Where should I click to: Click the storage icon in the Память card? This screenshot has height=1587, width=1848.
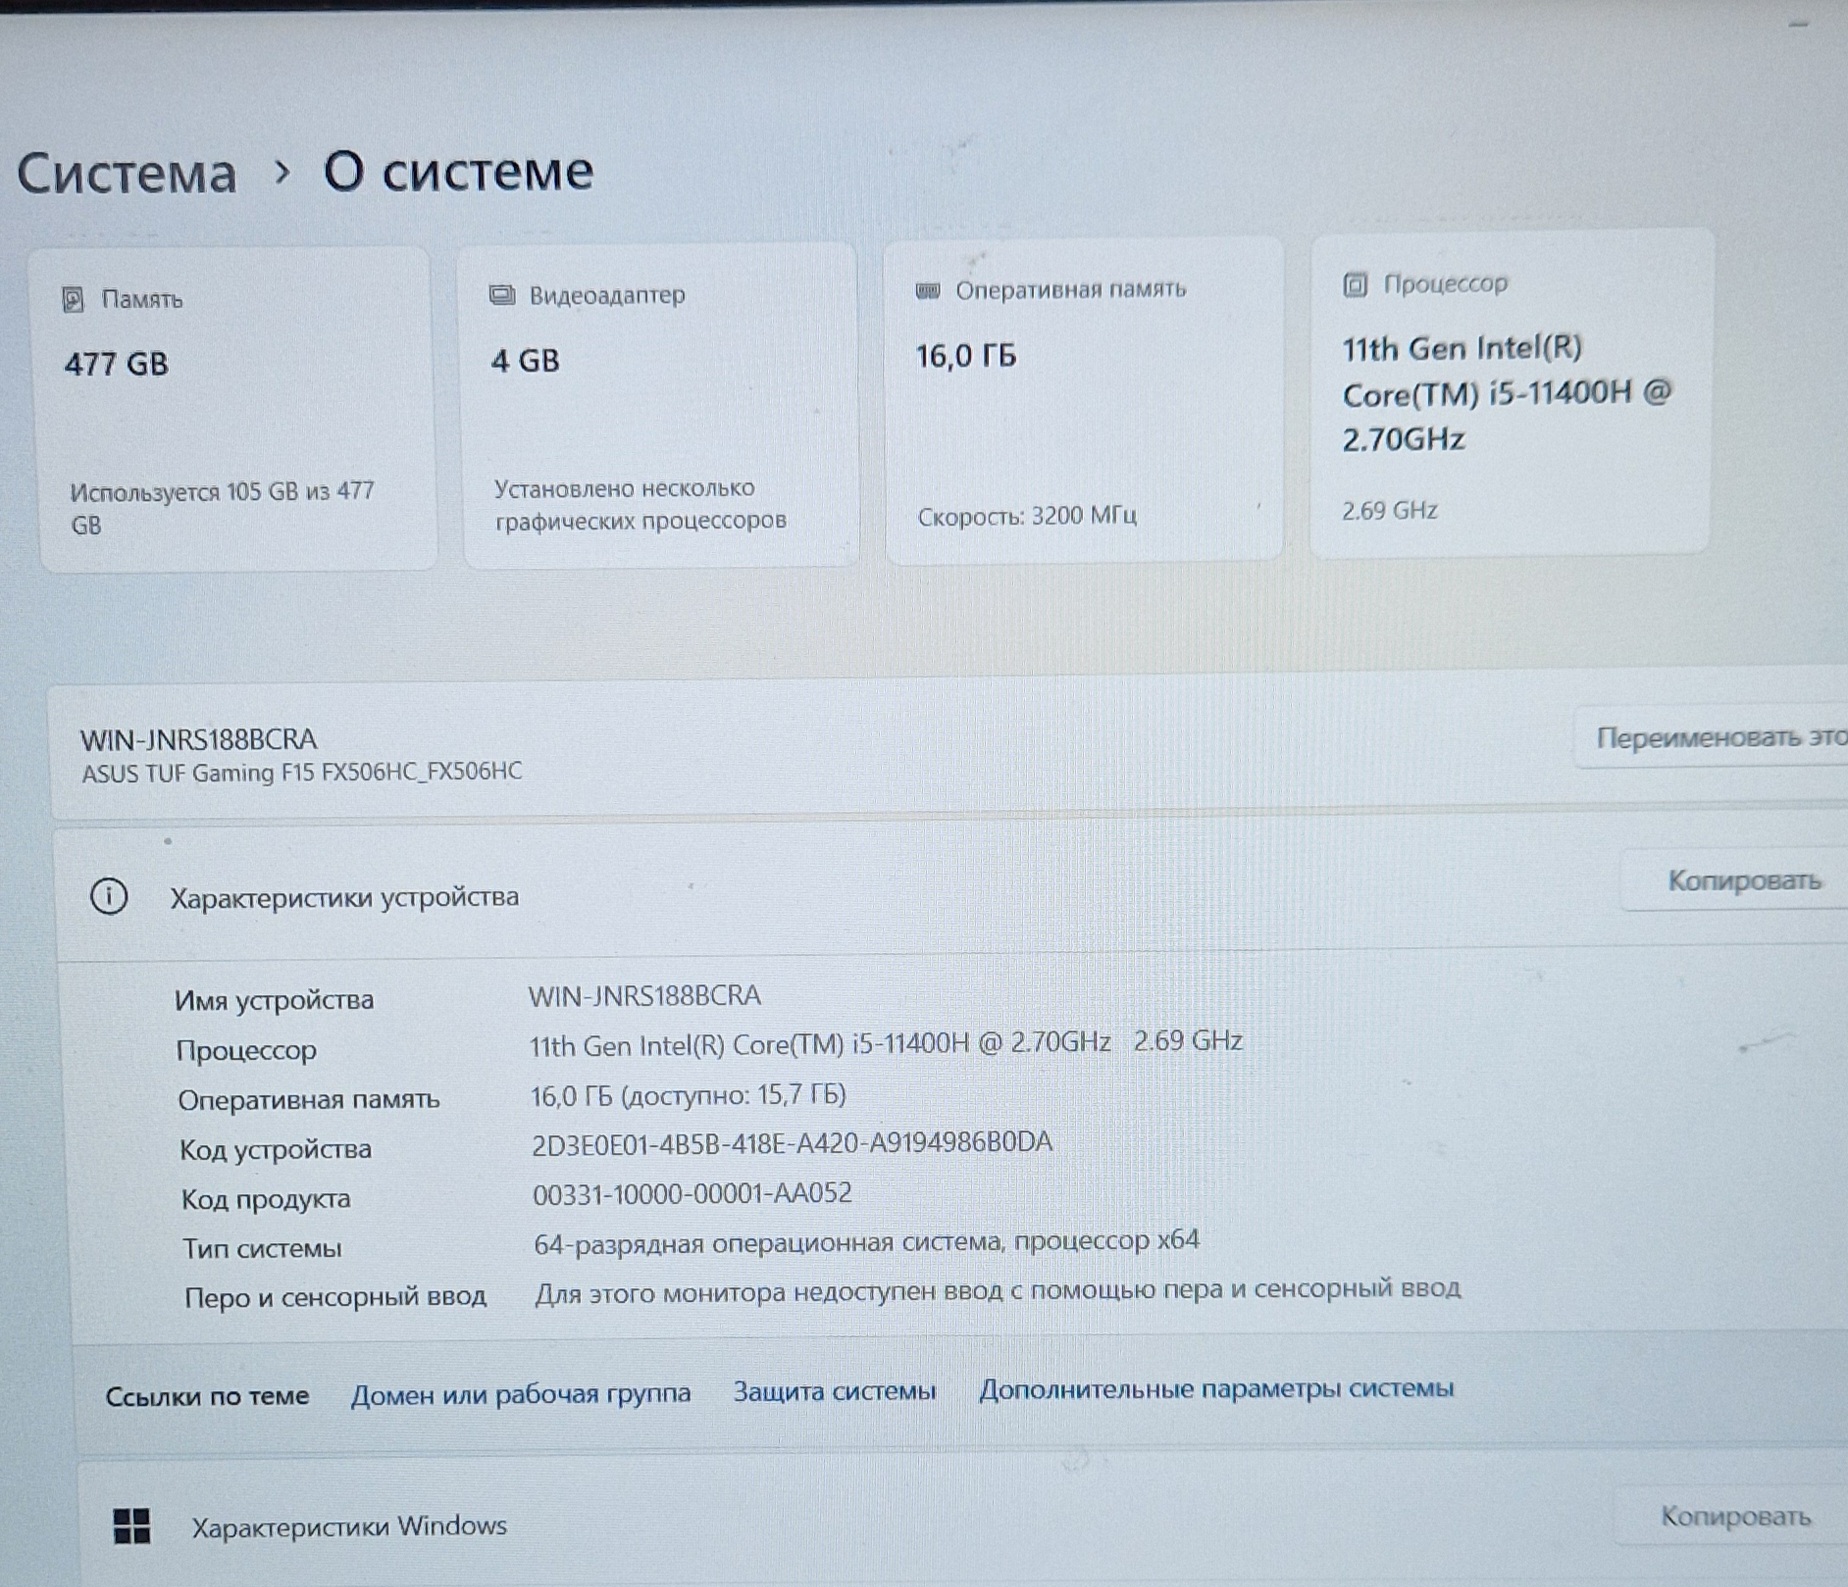[x=73, y=299]
